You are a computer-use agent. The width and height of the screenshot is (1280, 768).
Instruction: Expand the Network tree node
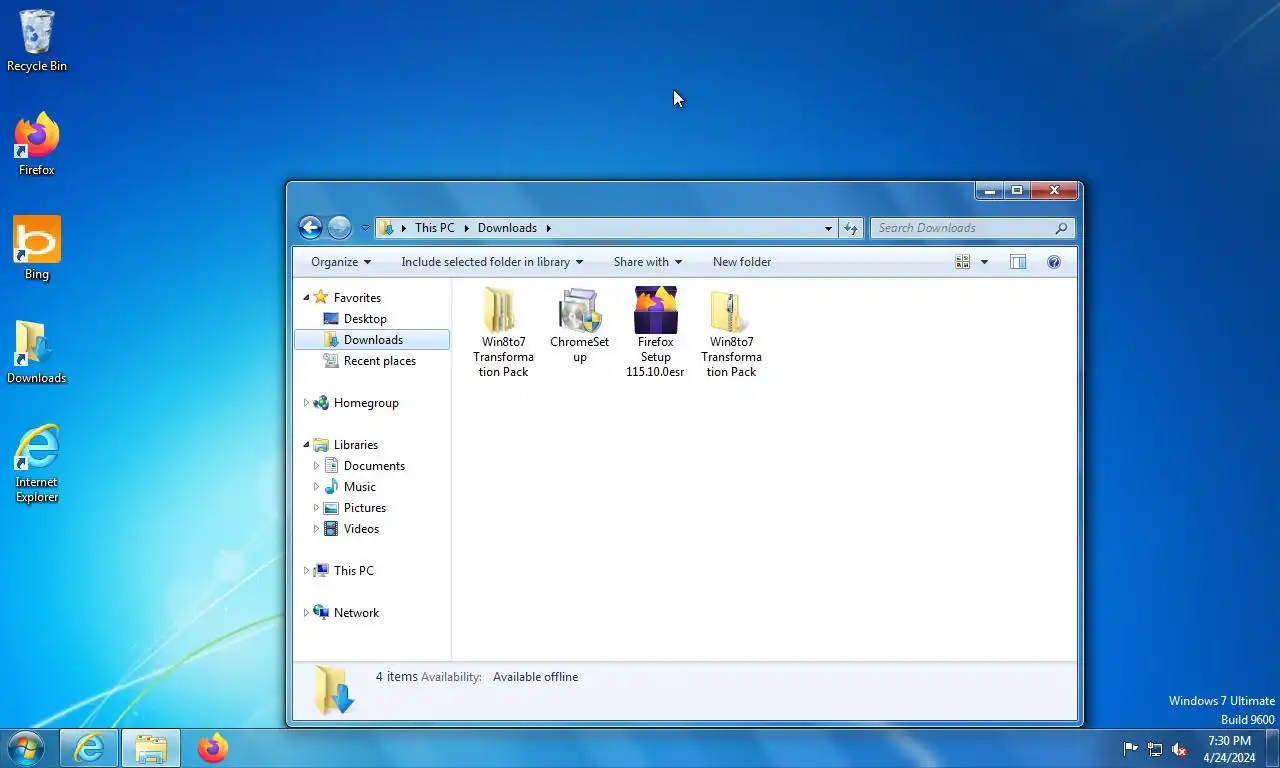(307, 613)
